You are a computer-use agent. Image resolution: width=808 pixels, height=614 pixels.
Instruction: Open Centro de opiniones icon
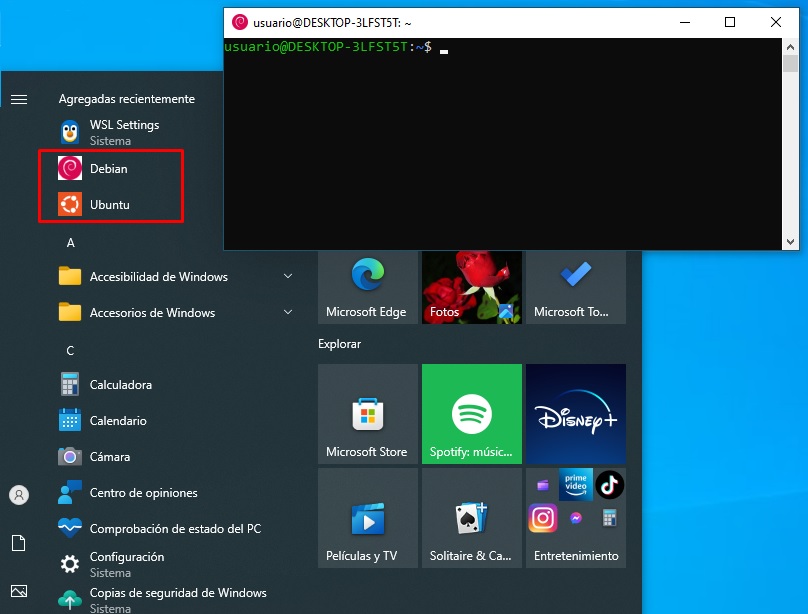[70, 492]
